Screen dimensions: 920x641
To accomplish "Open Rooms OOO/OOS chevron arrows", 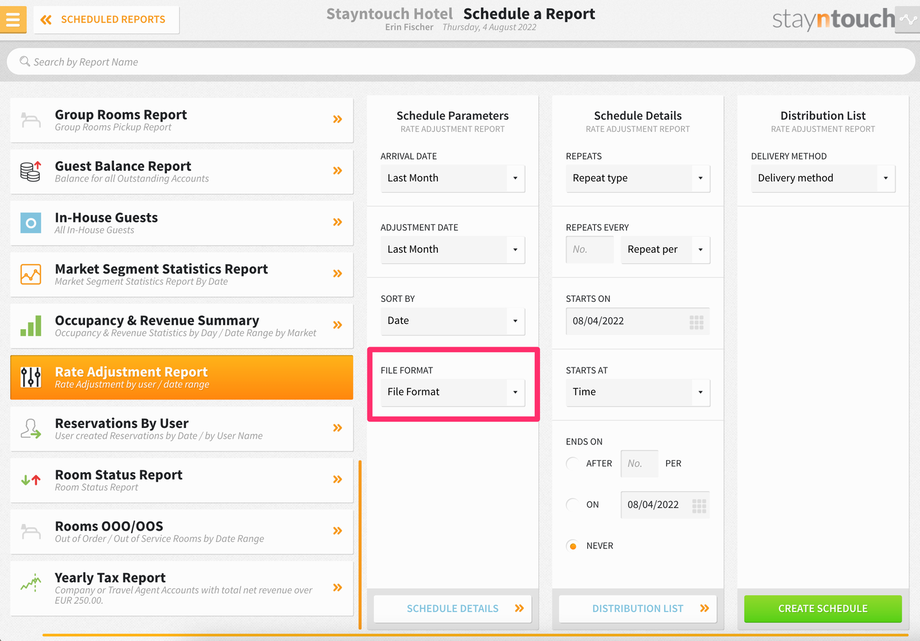I will click(x=337, y=531).
